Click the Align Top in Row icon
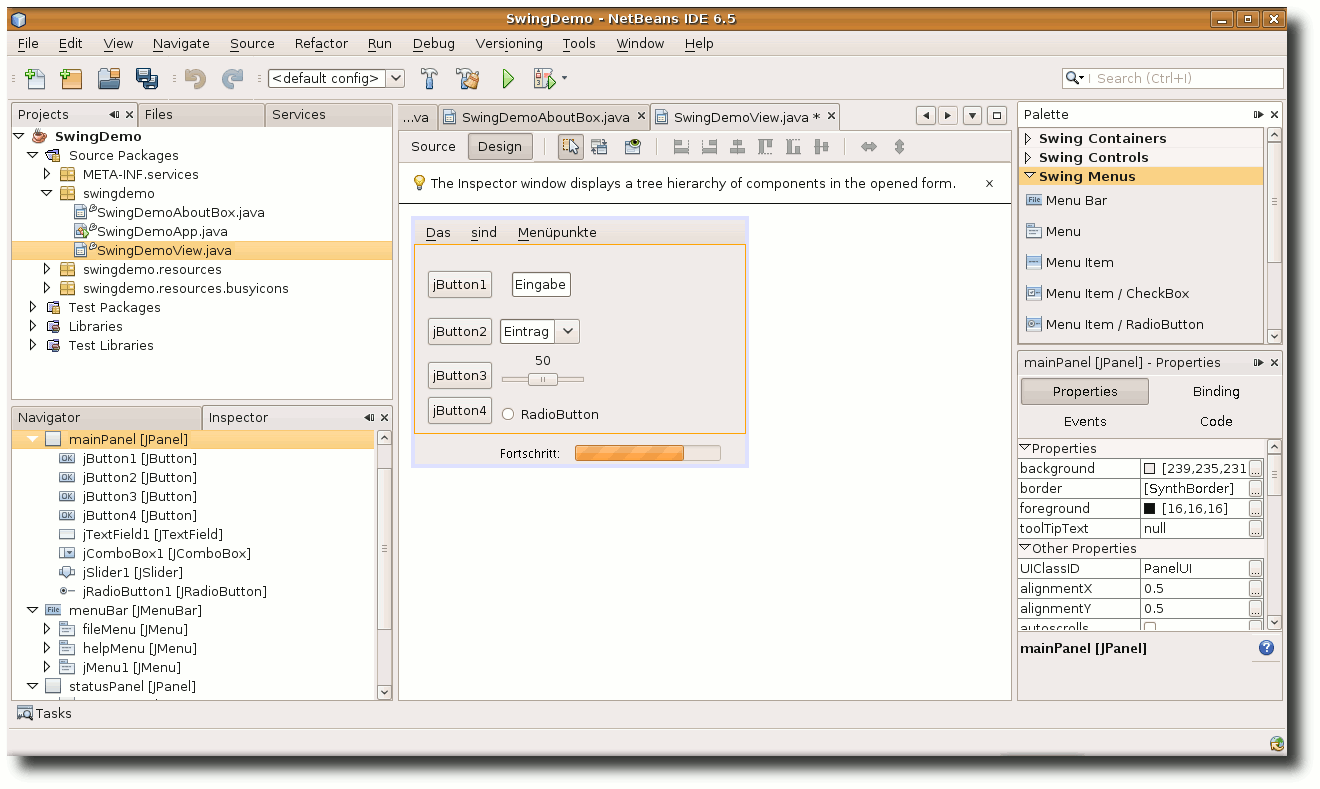The width and height of the screenshot is (1320, 789). (766, 147)
